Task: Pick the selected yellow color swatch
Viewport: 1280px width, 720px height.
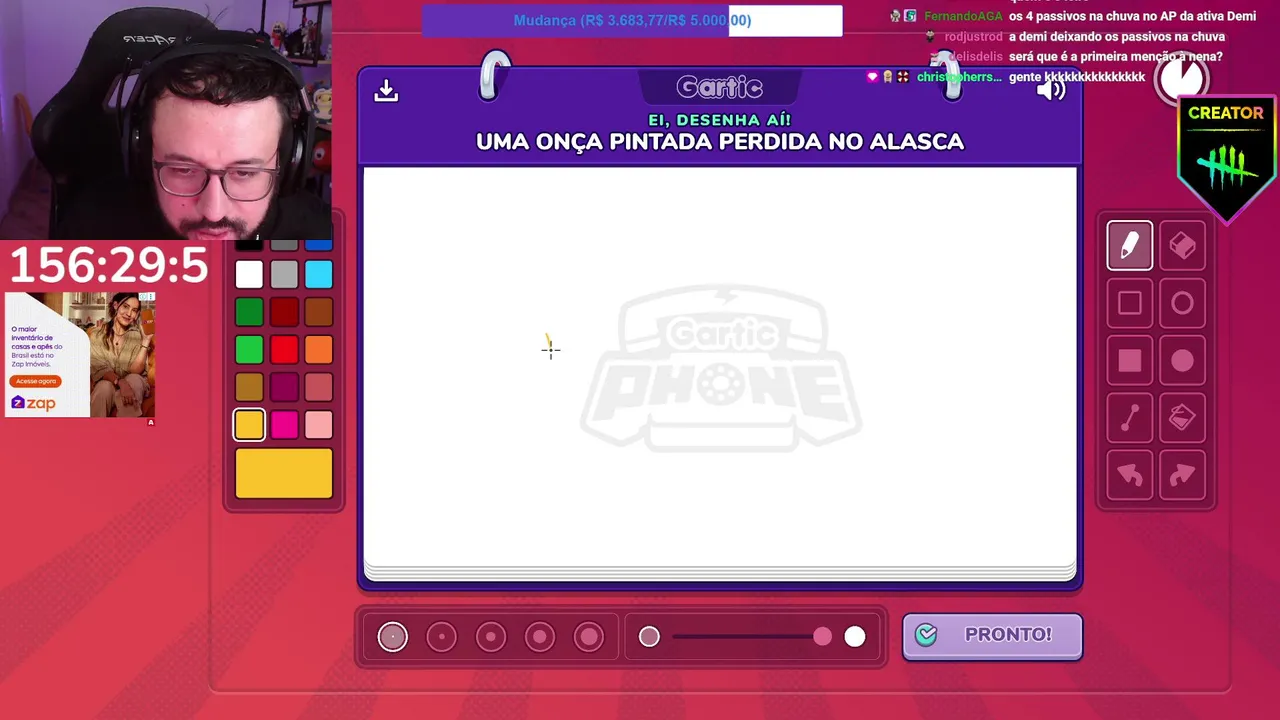Action: [x=249, y=425]
